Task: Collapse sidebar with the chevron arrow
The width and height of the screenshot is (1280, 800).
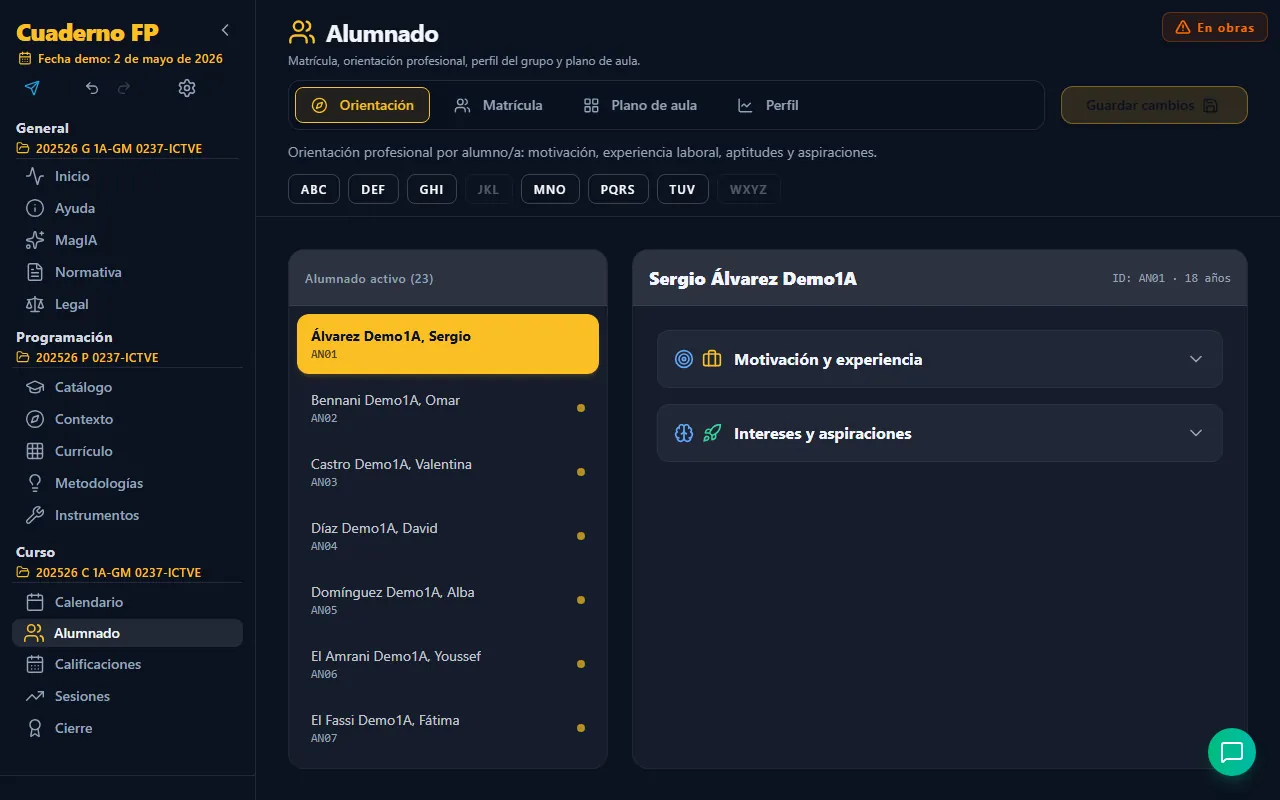Action: [x=225, y=30]
